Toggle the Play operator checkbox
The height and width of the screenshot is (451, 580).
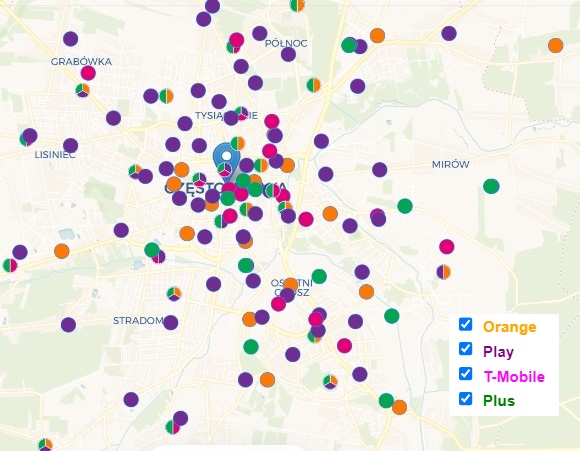465,349
